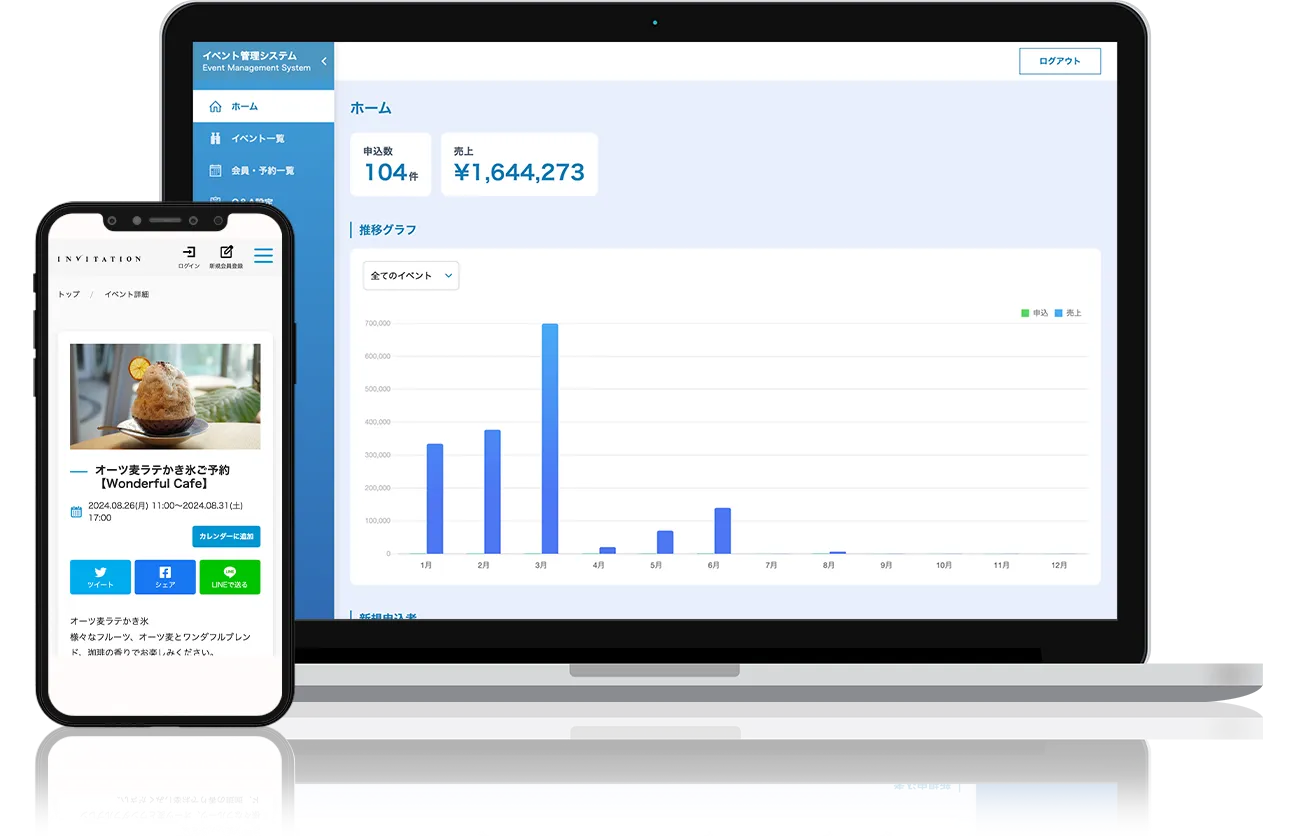Tap the calendar icon beside event date

tap(77, 512)
